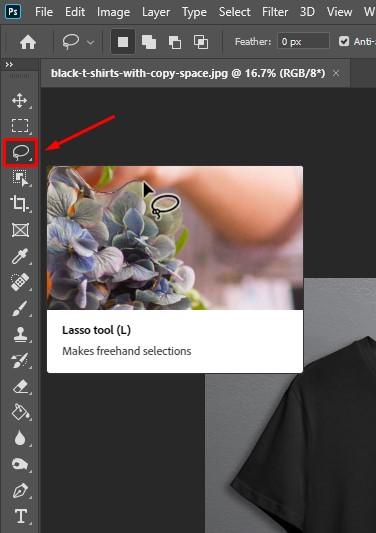Screen dimensions: 376x533
Task: Select the Spot Healing Brush tool
Action: click(20, 282)
